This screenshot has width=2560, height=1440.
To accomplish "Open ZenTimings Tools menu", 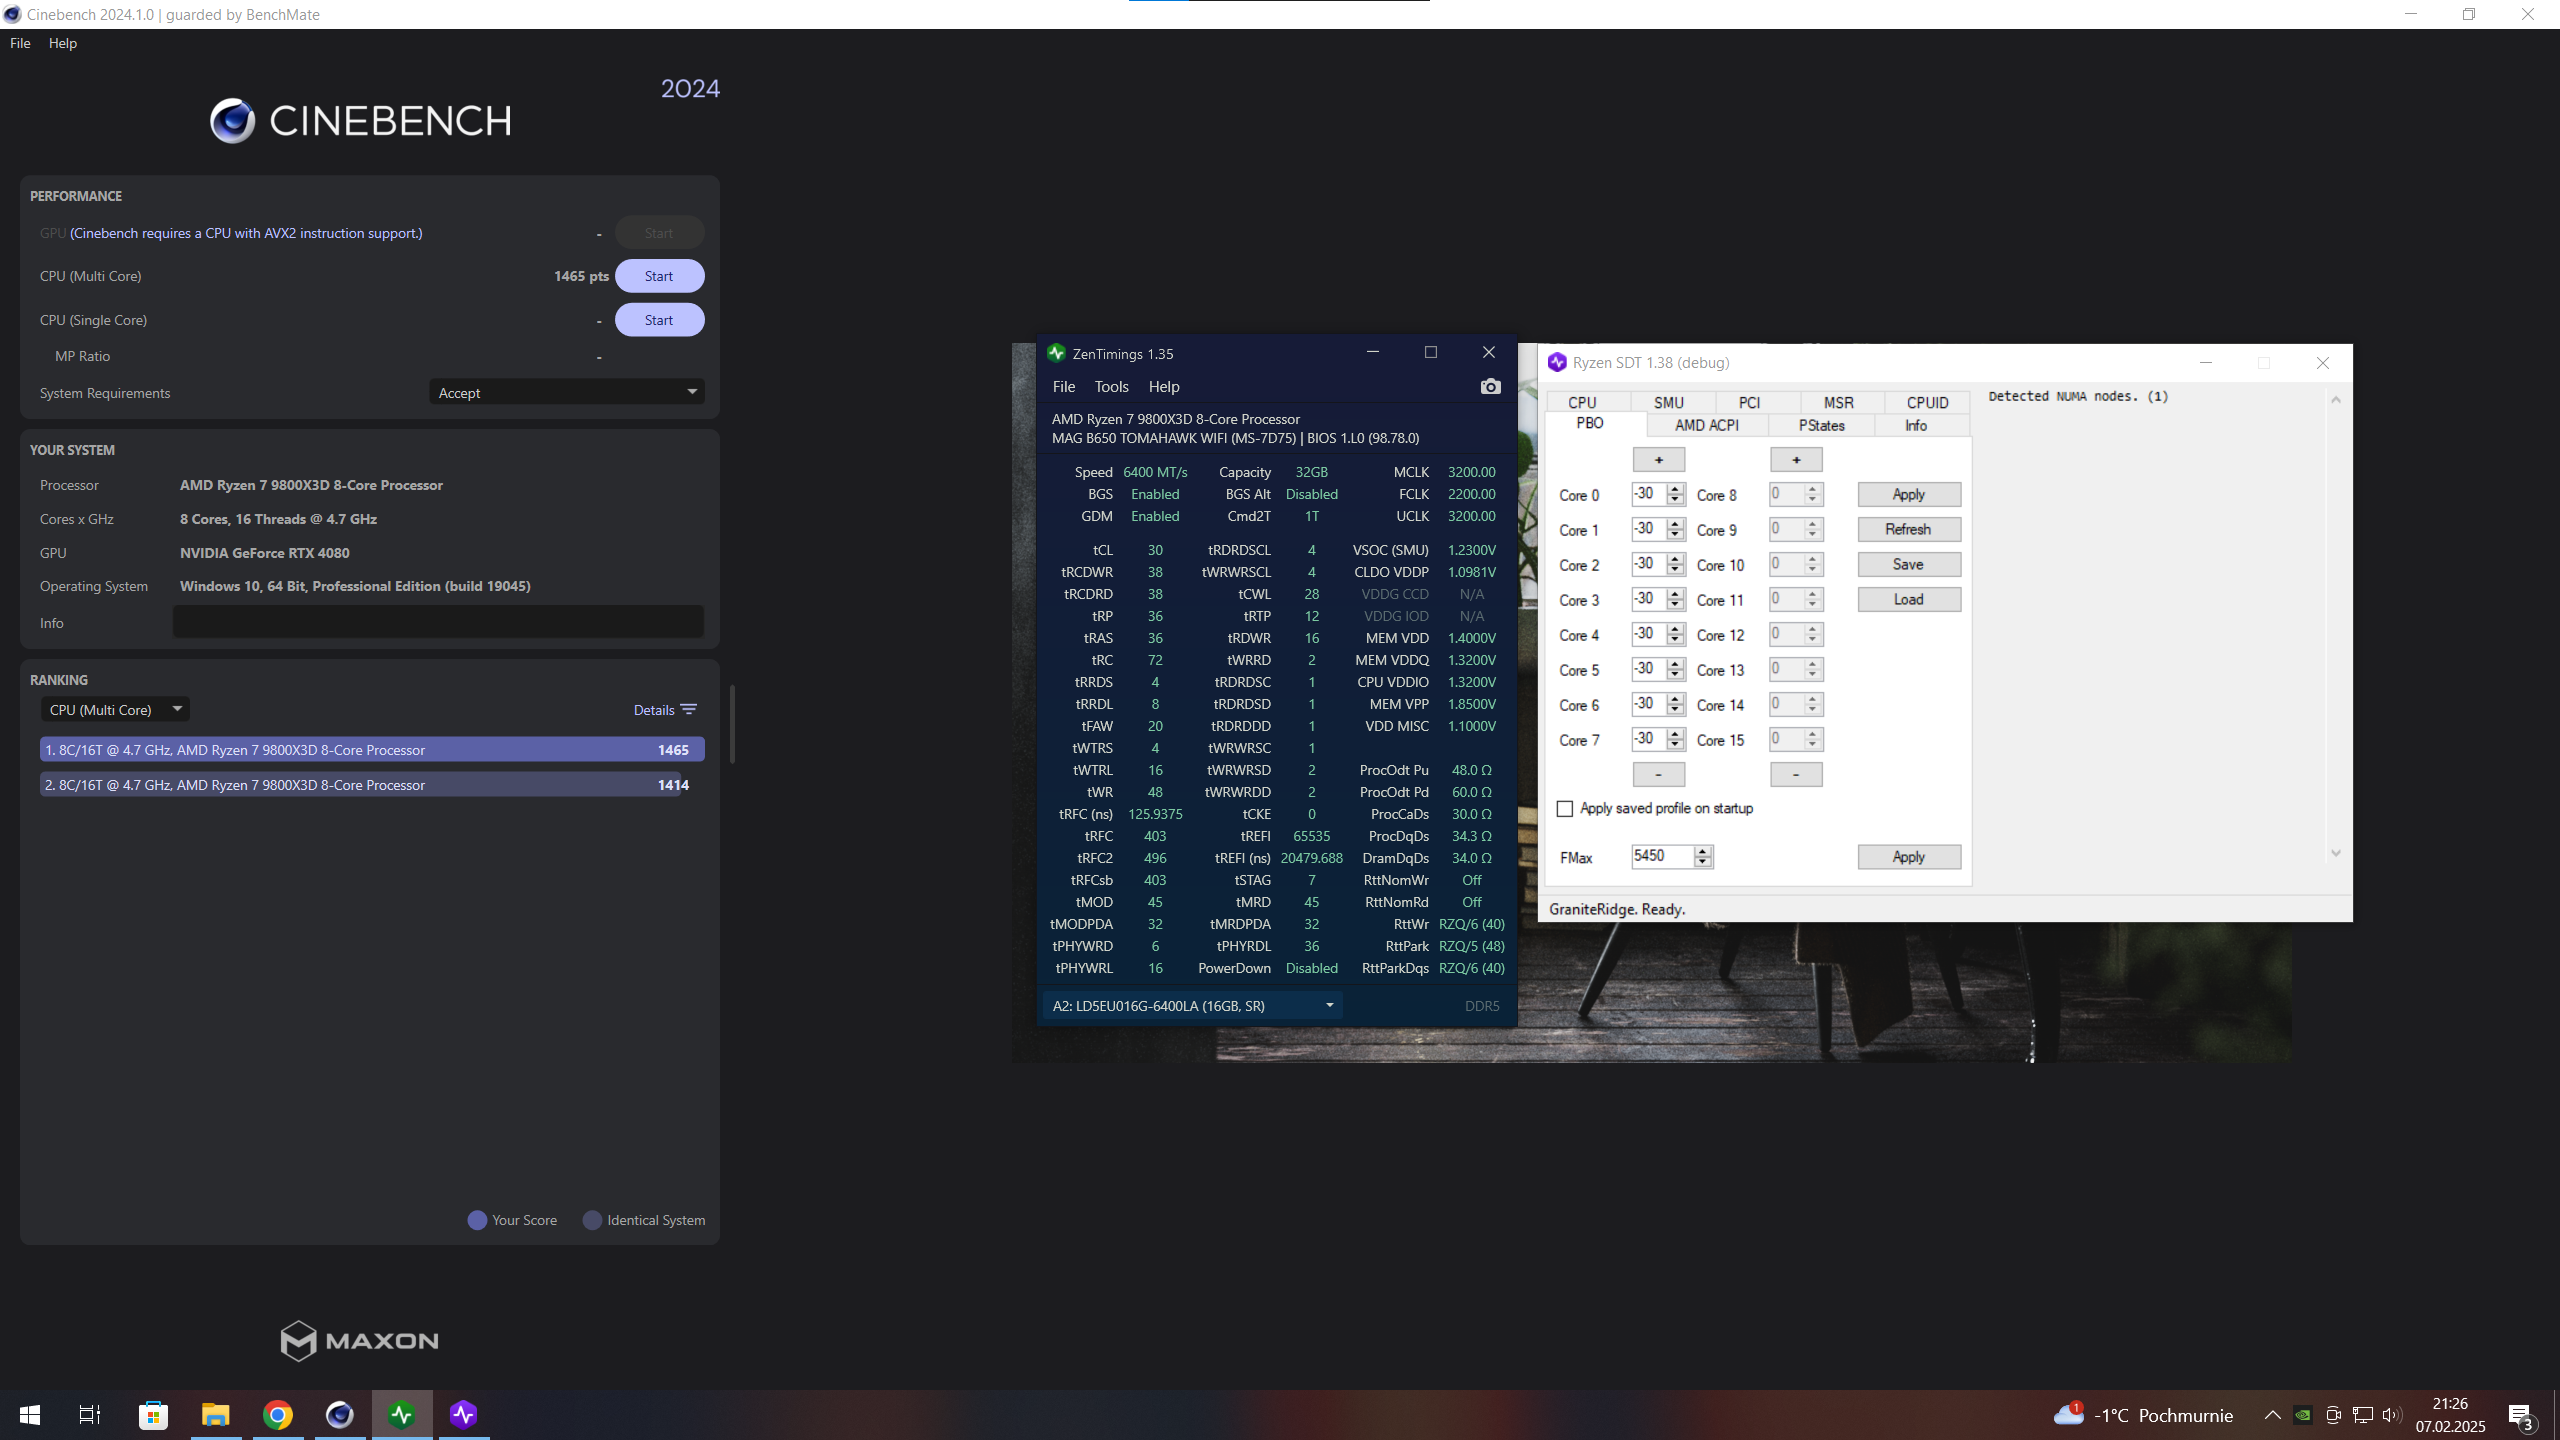I will (x=1111, y=387).
